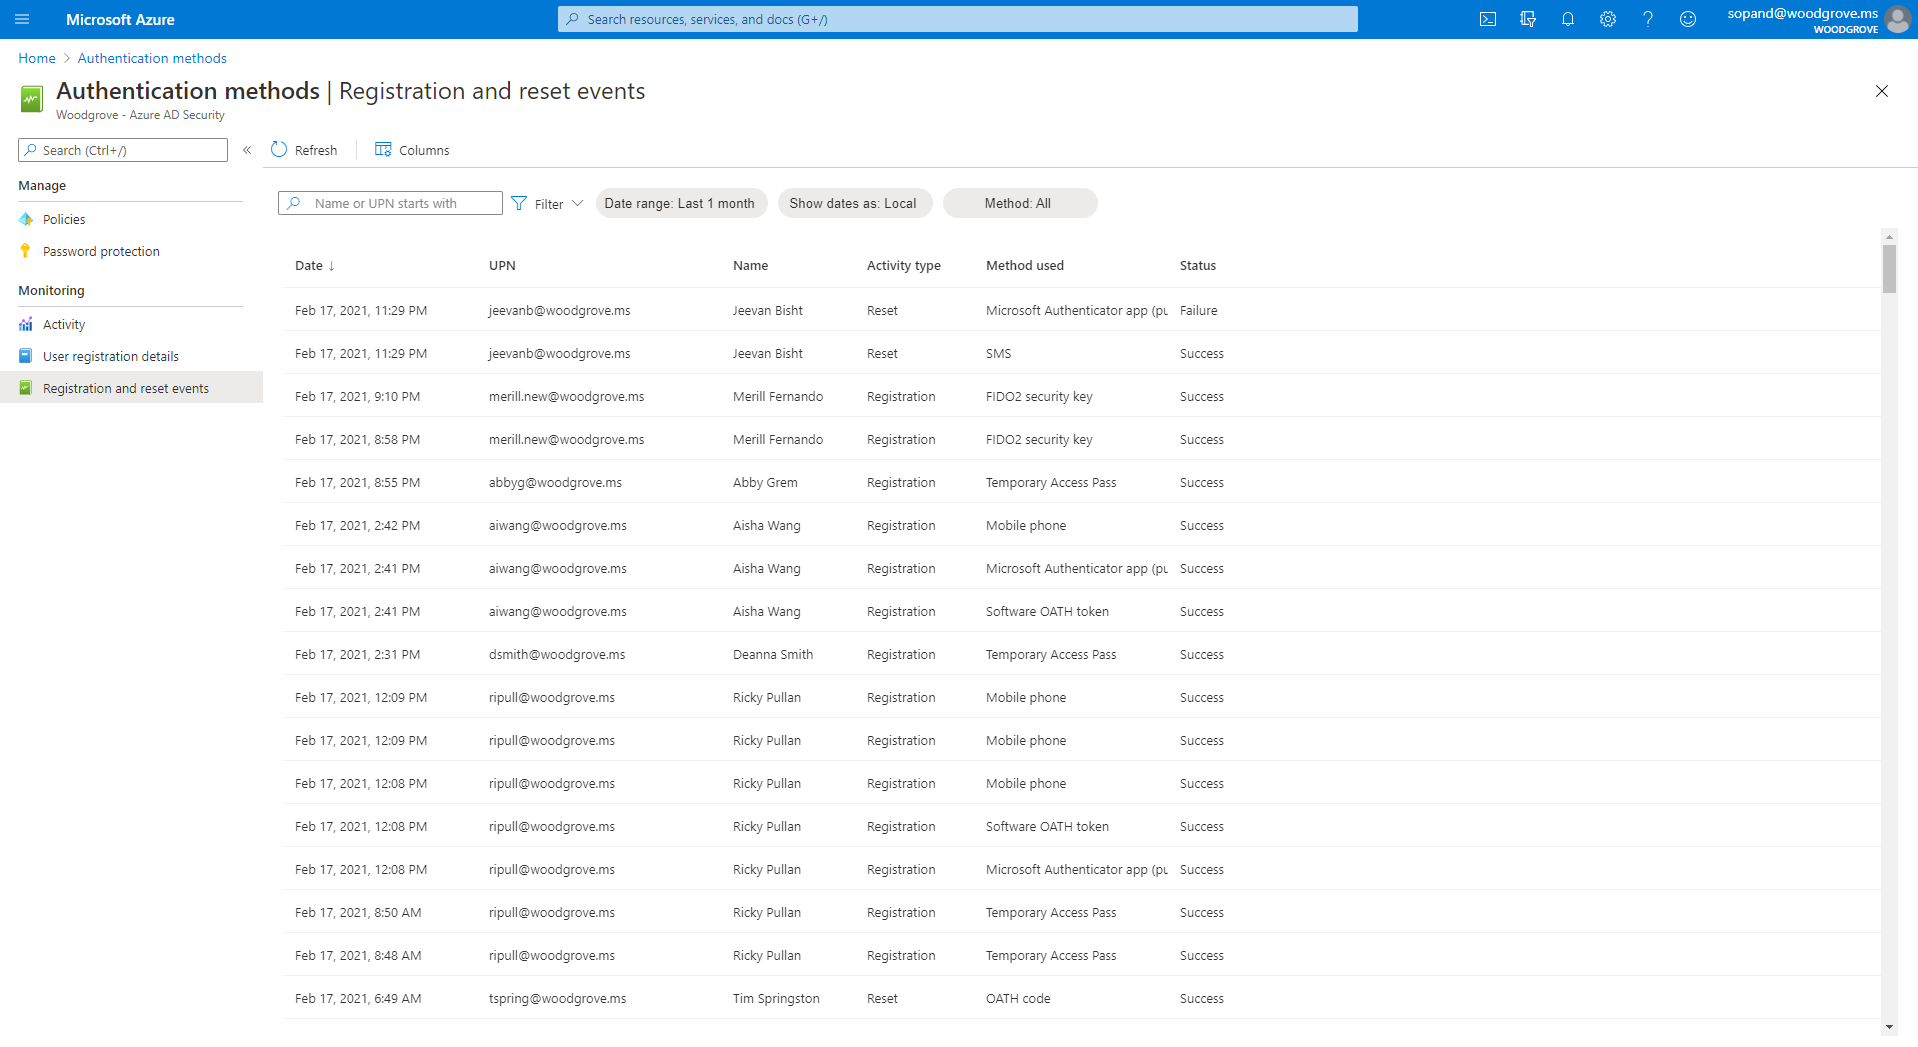This screenshot has width=1918, height=1047.
Task: Open the Directory + subscription filter
Action: pyautogui.click(x=1527, y=19)
